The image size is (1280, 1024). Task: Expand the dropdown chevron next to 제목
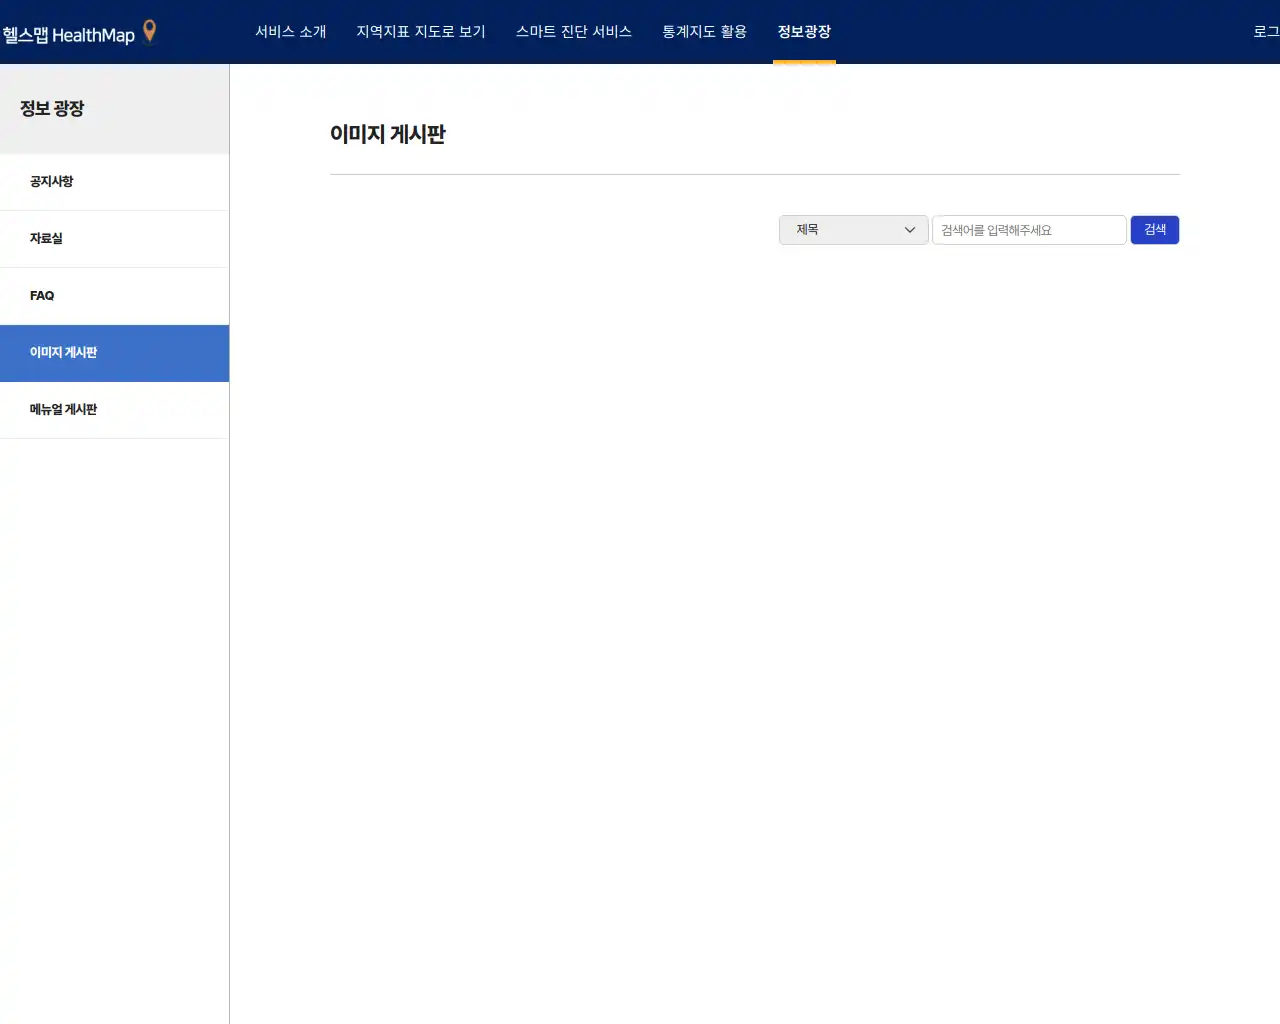pyautogui.click(x=910, y=230)
